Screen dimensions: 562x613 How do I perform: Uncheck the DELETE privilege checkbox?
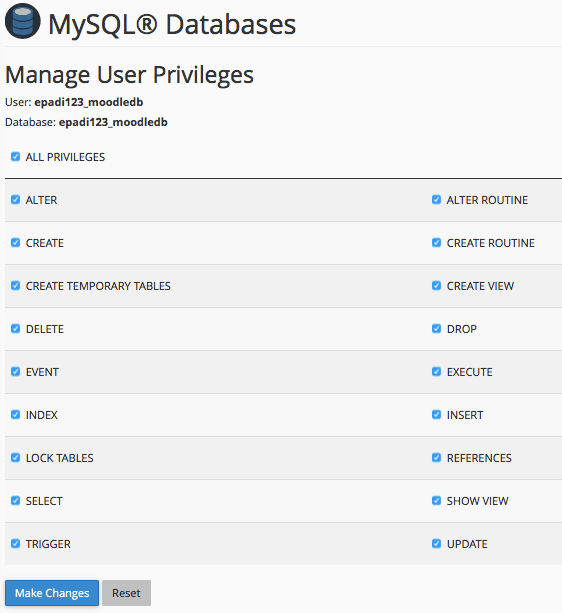[16, 329]
